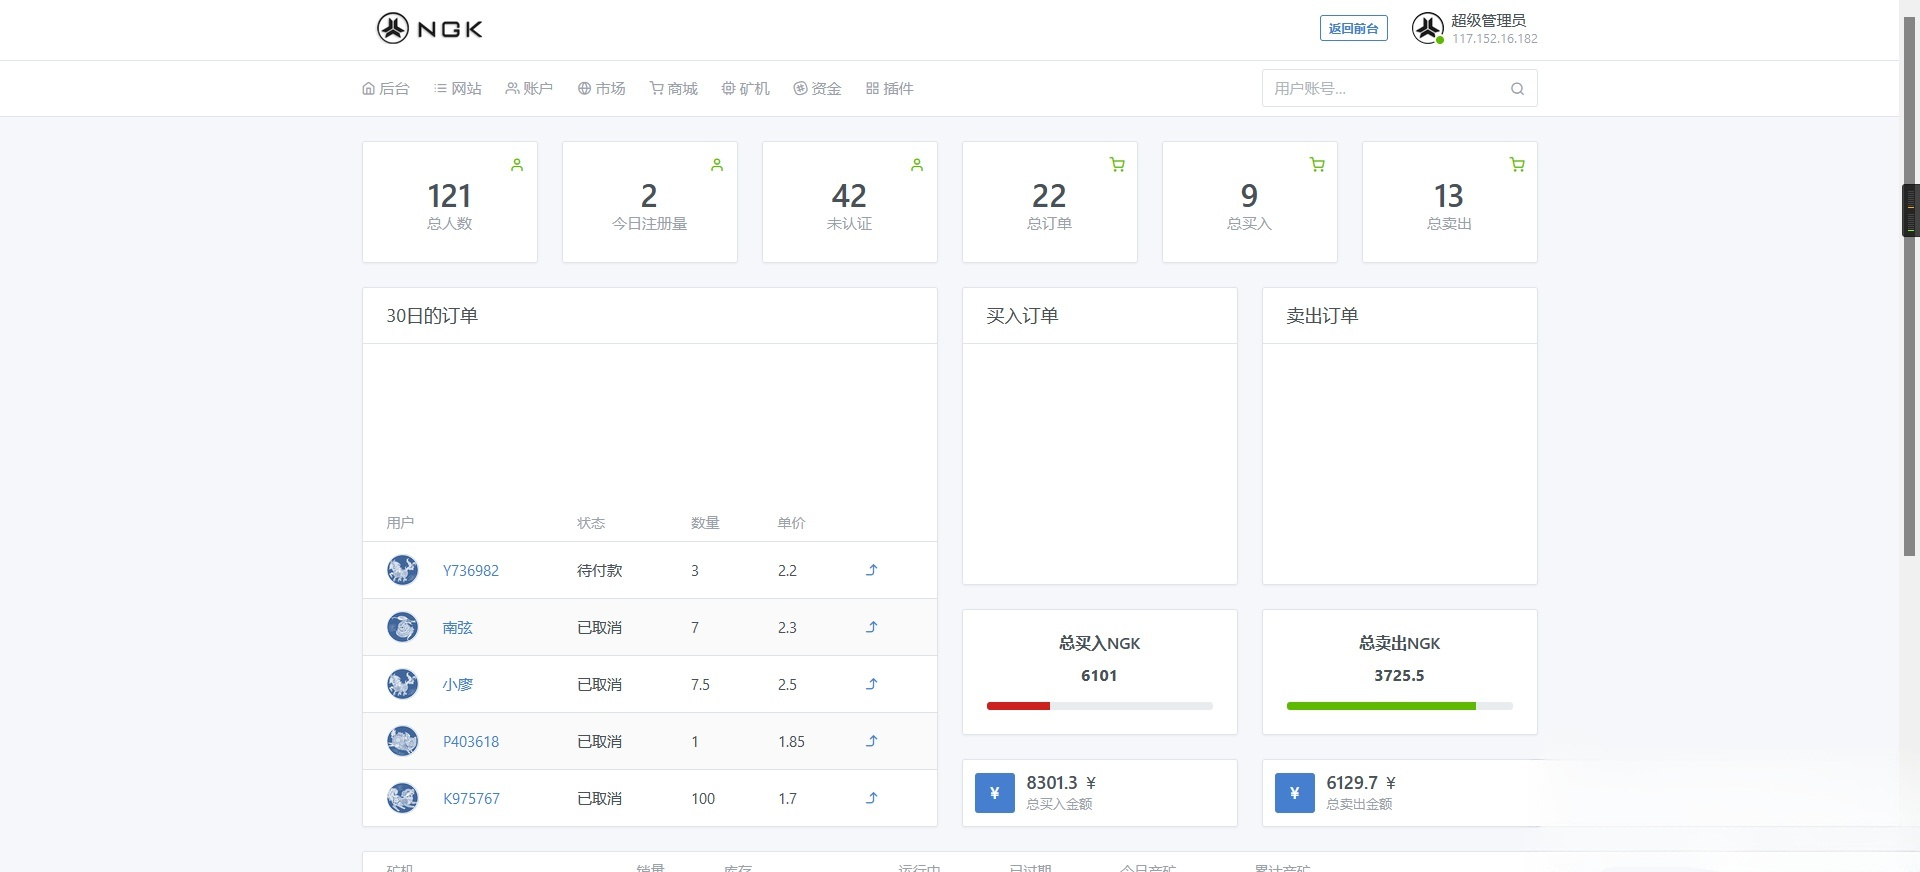Expand the 矿机 navigation menu
Screen dimensions: 1920x872
[x=746, y=89]
